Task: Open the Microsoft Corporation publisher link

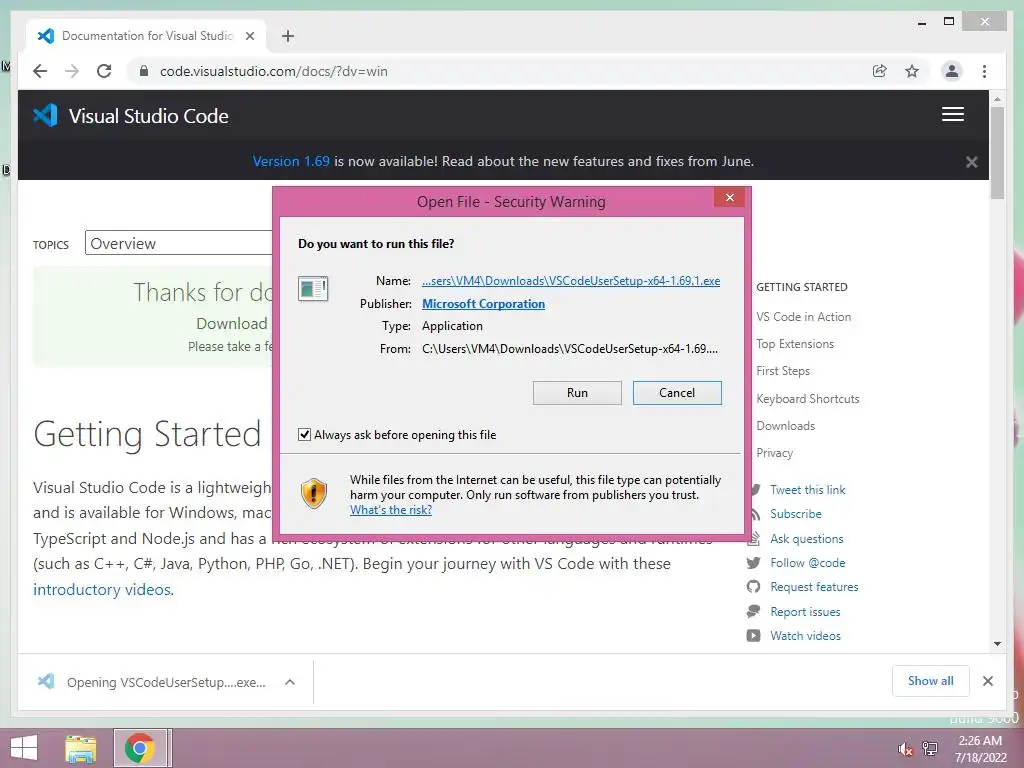Action: [x=483, y=304]
